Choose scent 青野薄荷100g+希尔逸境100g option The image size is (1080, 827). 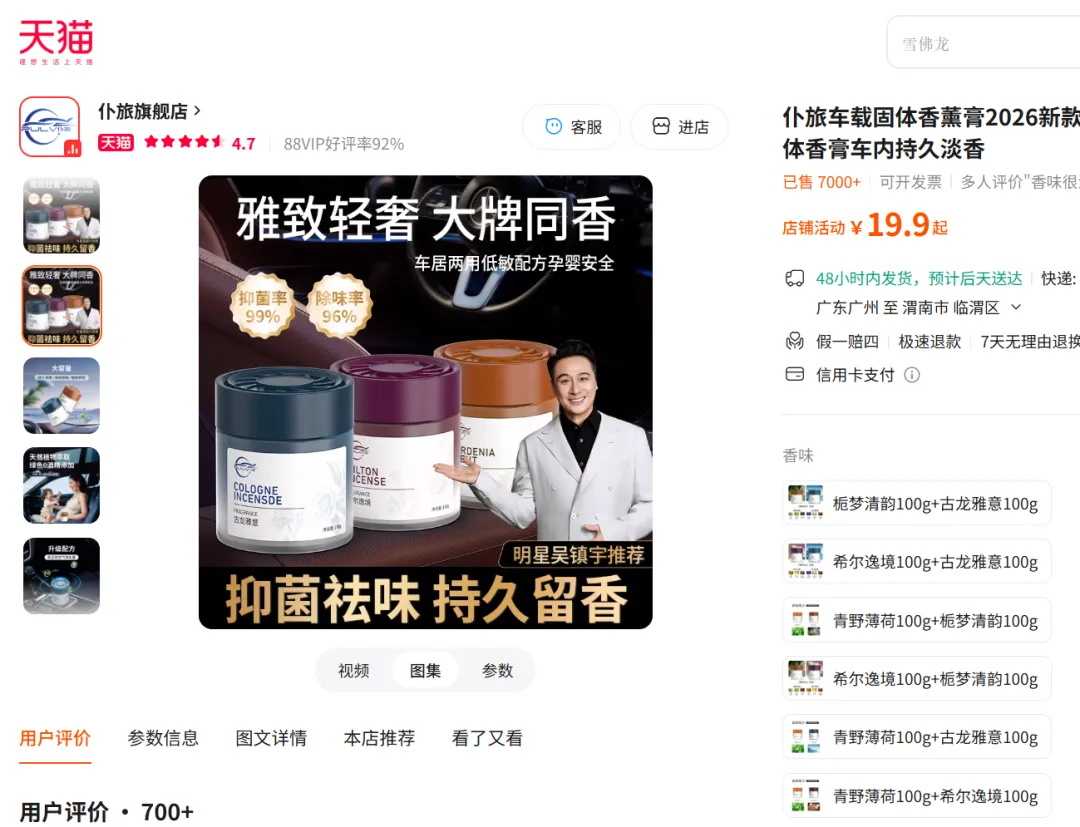point(917,796)
